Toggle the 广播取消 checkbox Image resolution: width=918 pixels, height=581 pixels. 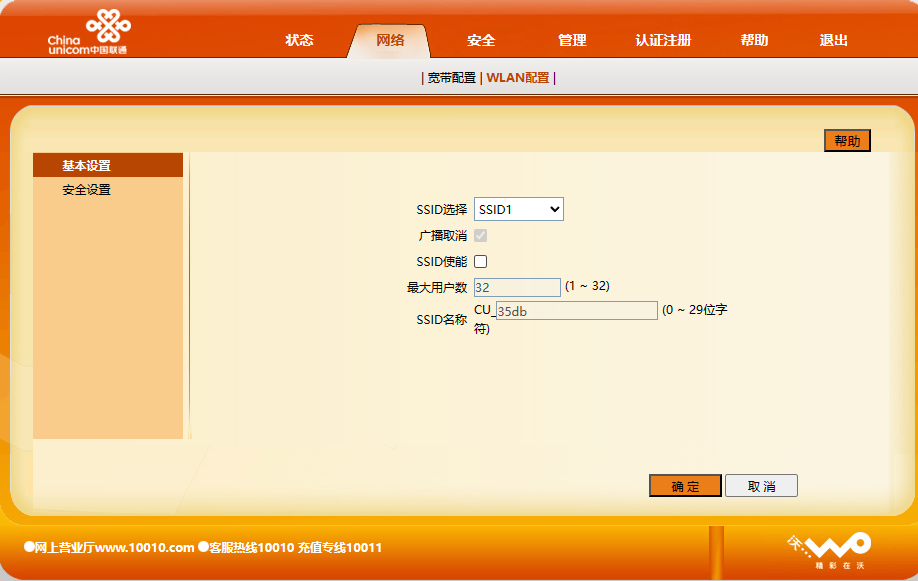pos(481,236)
